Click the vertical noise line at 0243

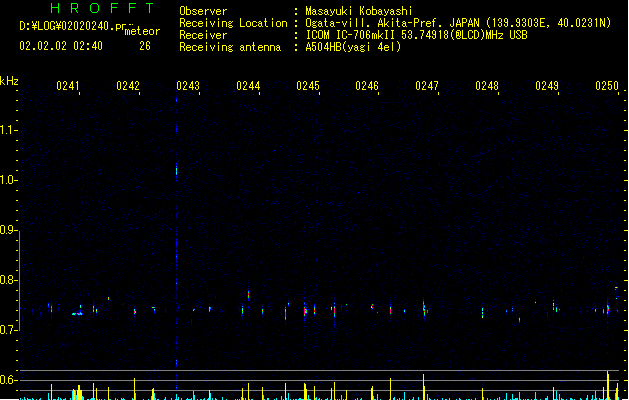pos(177,243)
